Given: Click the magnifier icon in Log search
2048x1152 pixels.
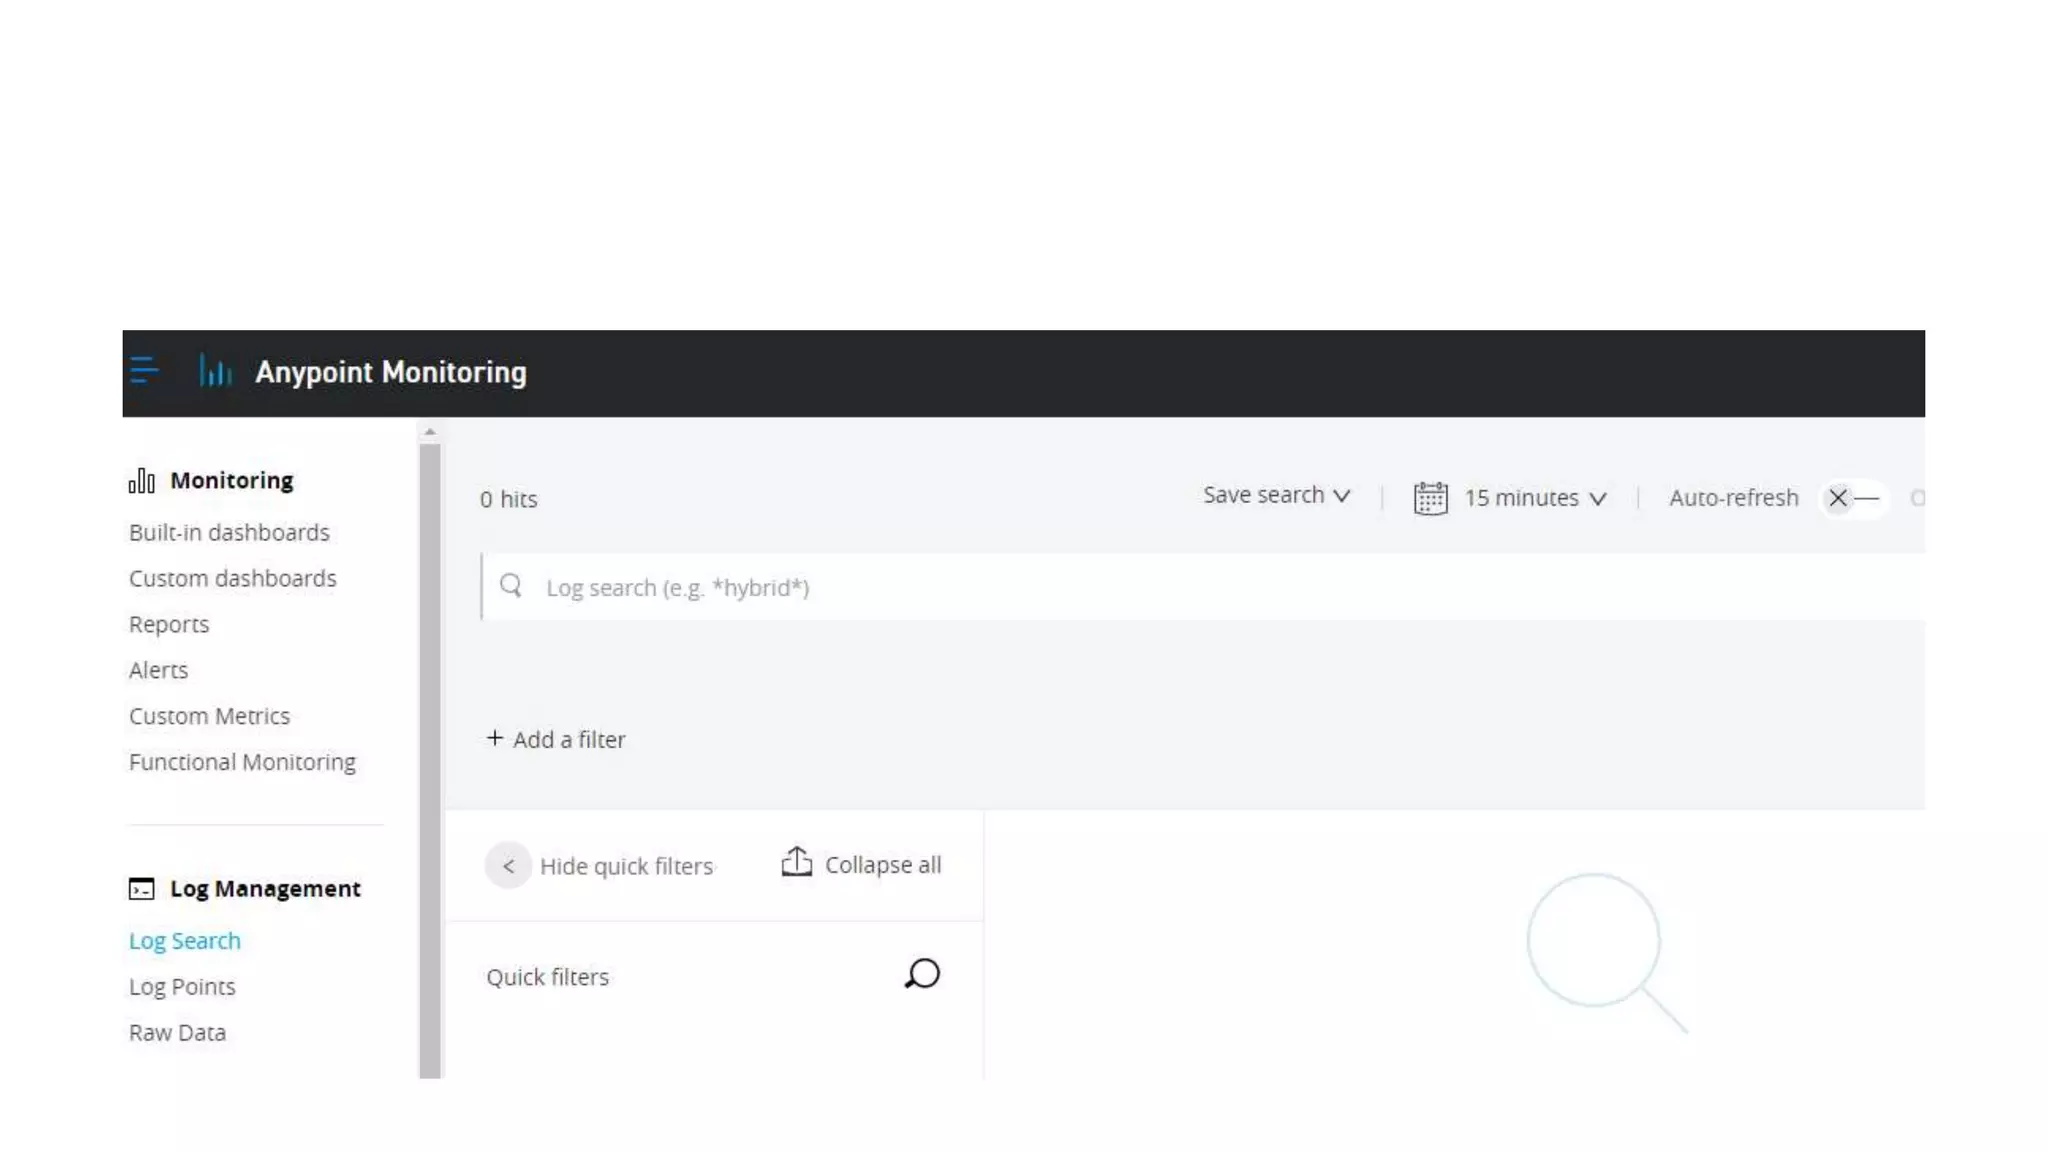Looking at the screenshot, I should pyautogui.click(x=511, y=586).
